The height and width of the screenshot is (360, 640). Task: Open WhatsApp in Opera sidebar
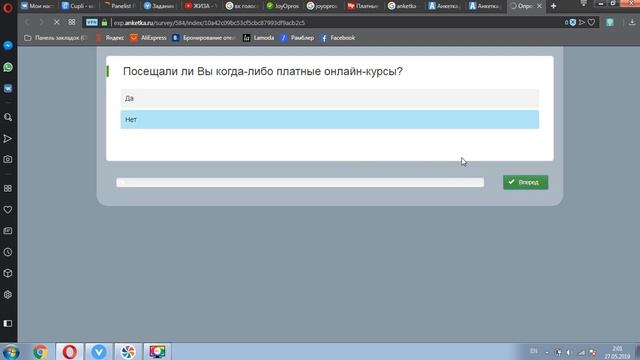click(x=8, y=67)
